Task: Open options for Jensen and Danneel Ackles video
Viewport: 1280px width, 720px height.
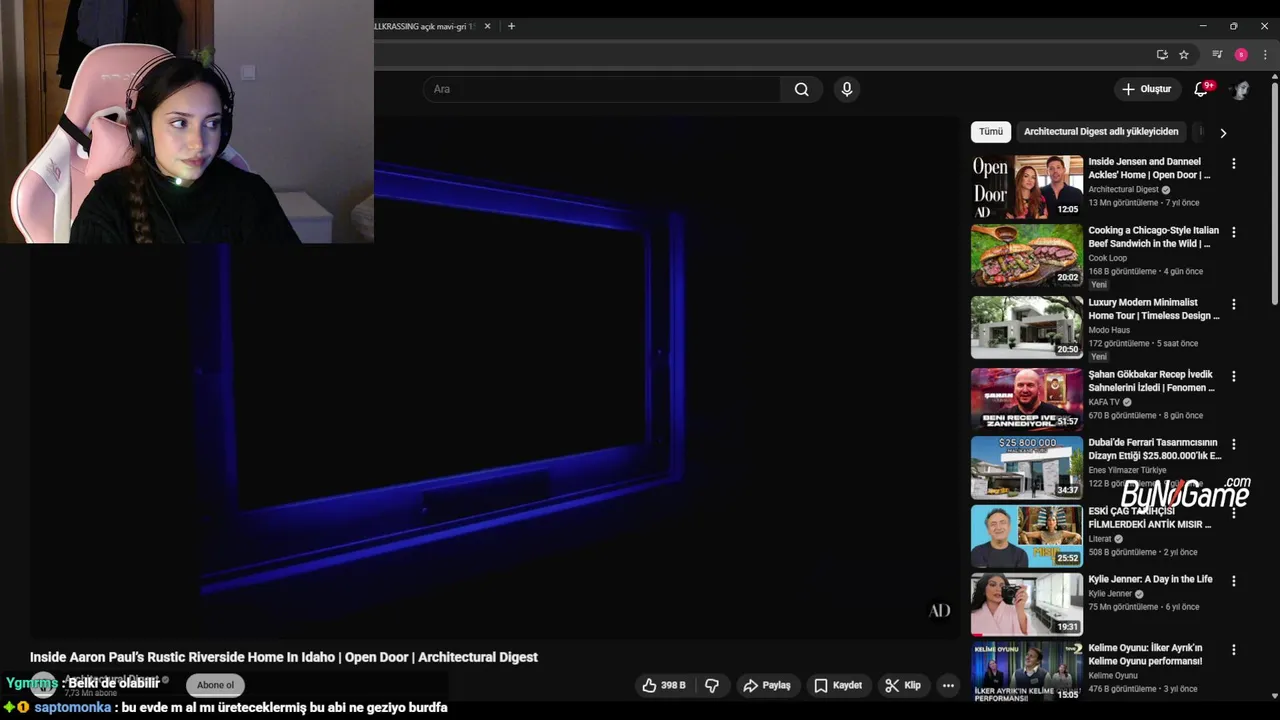Action: pos(1233,163)
